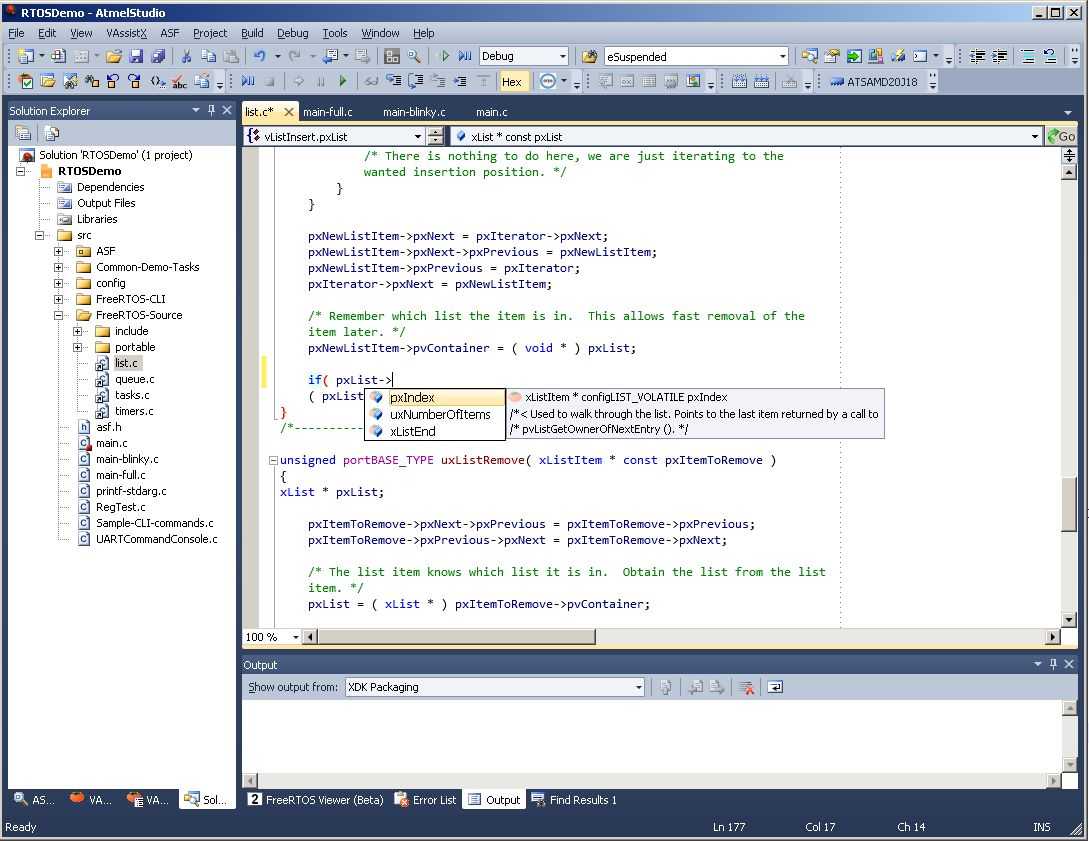Click the green continue arrow in the debug toolbar

click(x=342, y=81)
